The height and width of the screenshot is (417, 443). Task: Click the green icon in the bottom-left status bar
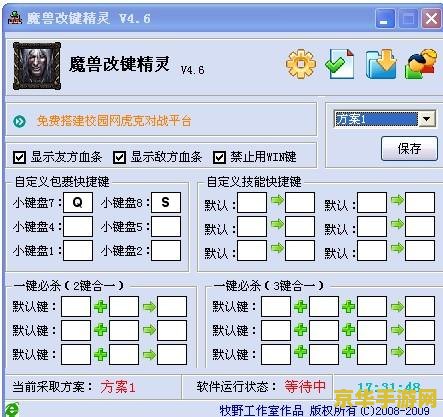[12, 409]
